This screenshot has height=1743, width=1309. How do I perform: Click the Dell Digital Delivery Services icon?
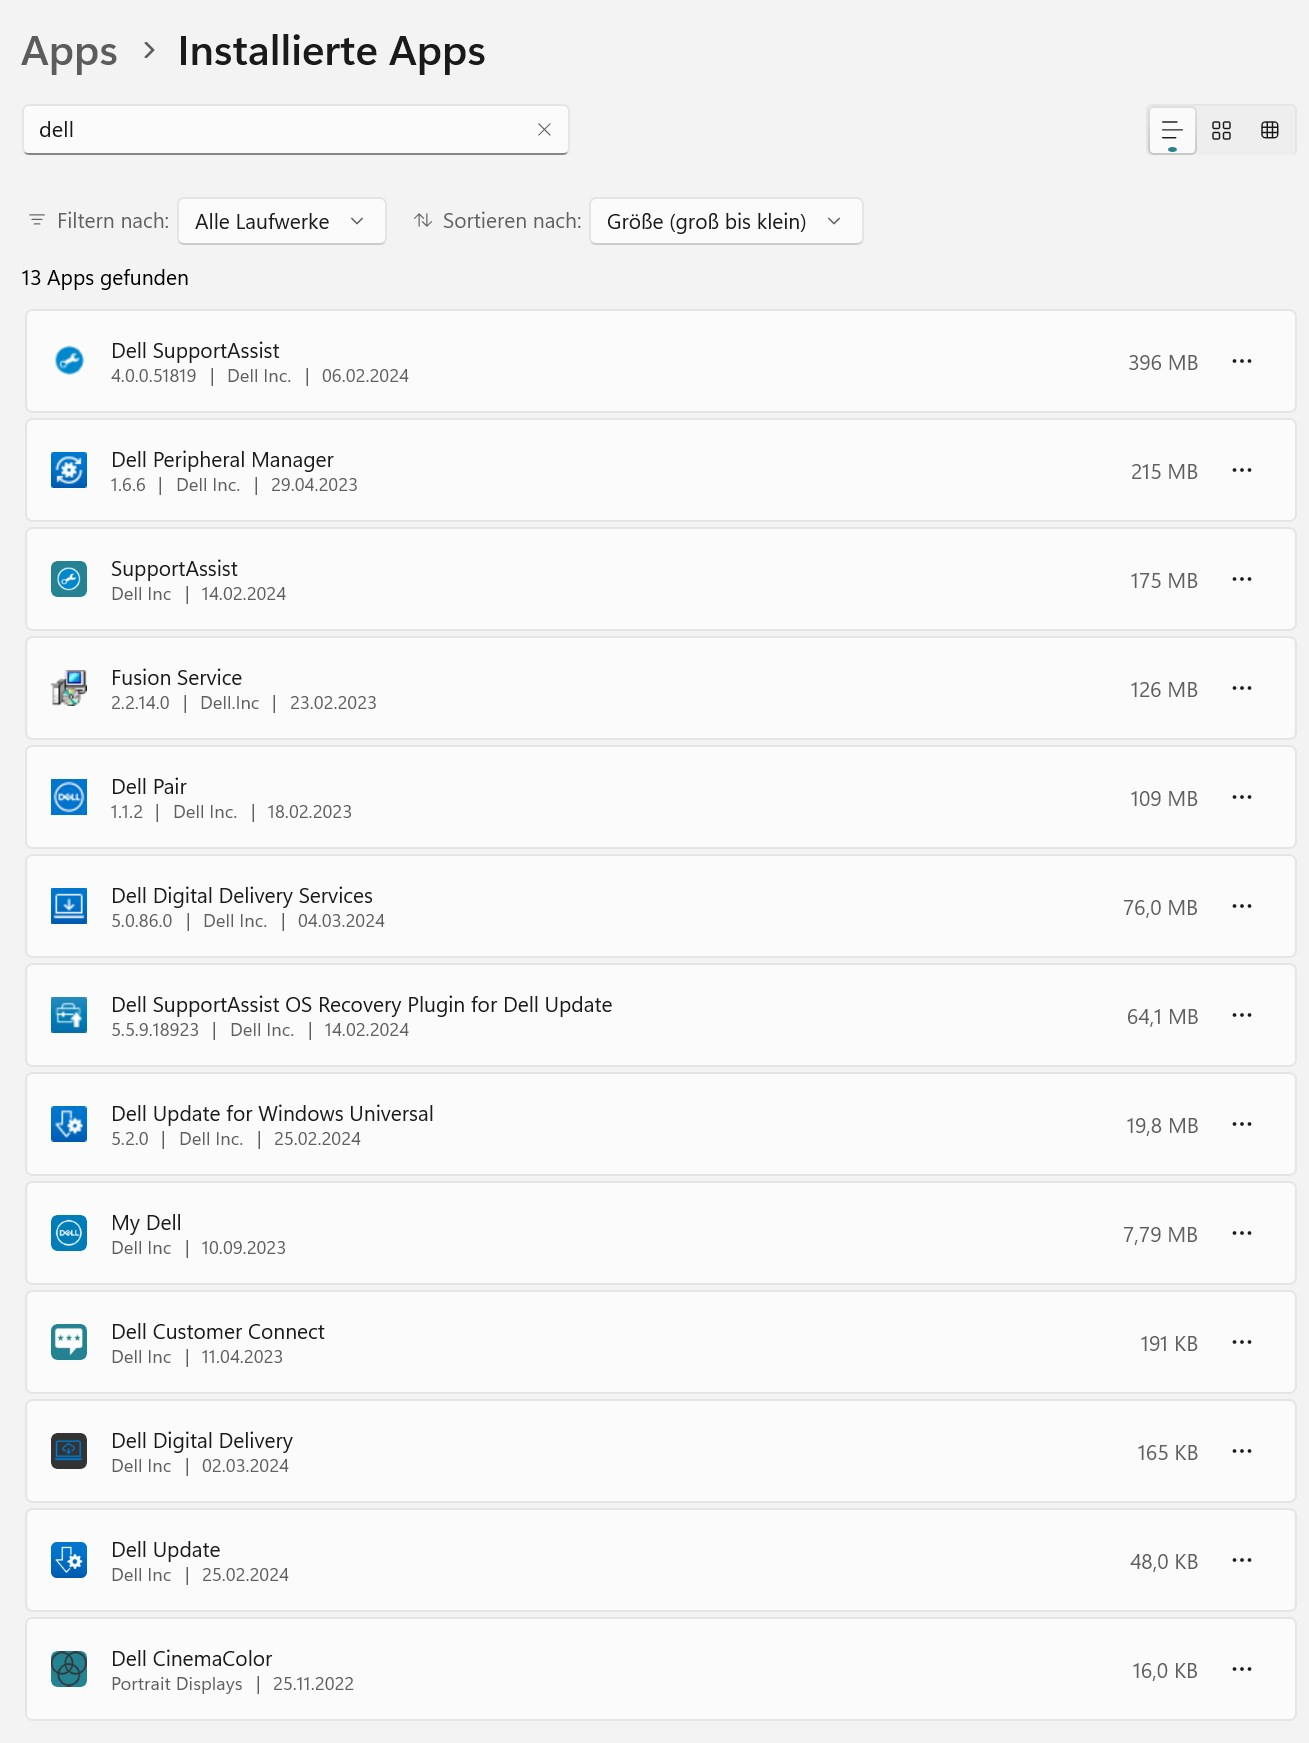tap(69, 906)
